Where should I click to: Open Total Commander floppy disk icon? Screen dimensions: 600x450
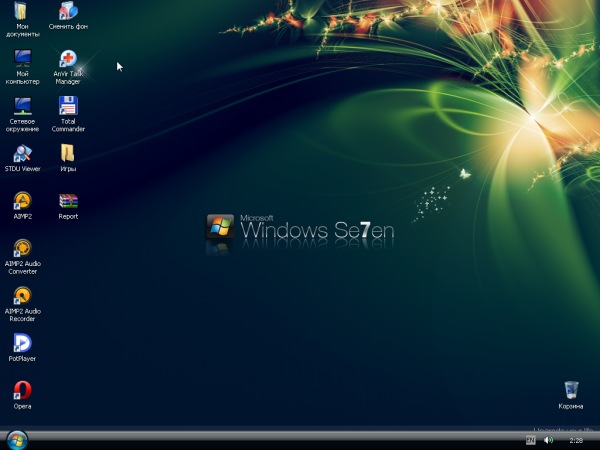click(x=68, y=106)
